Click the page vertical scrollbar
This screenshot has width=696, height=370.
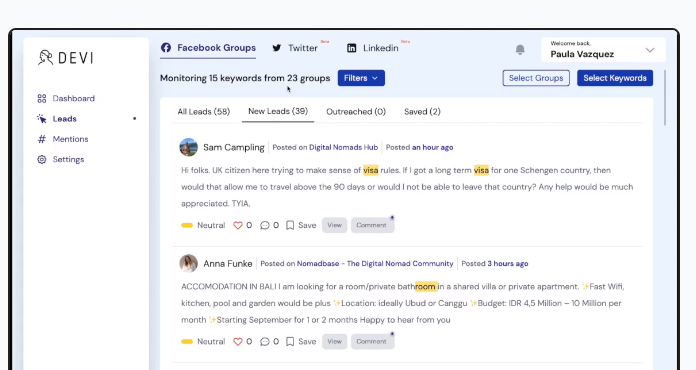pos(664,98)
